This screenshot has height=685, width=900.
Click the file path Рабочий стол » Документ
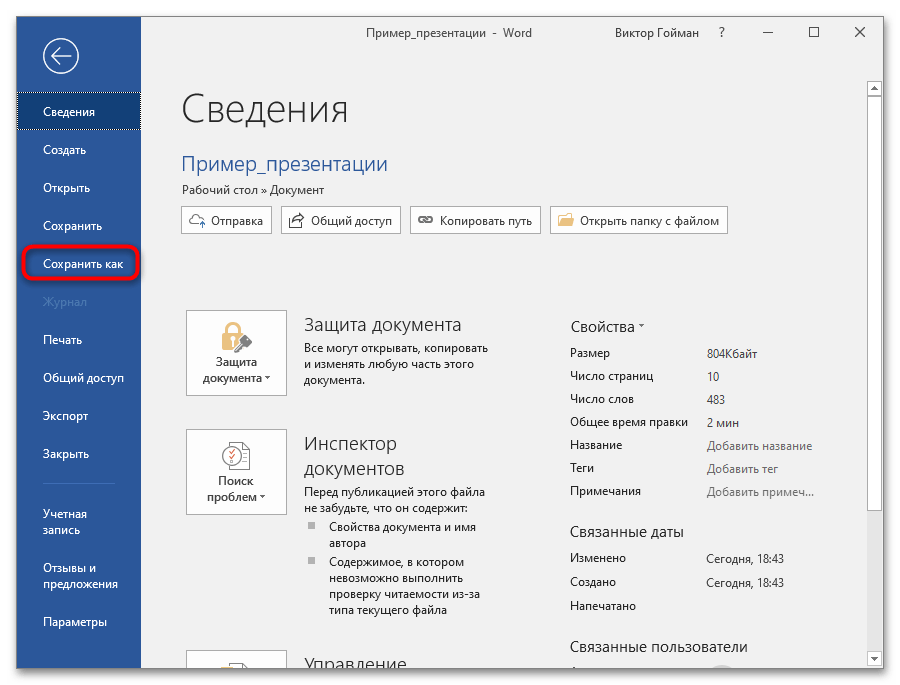253,190
